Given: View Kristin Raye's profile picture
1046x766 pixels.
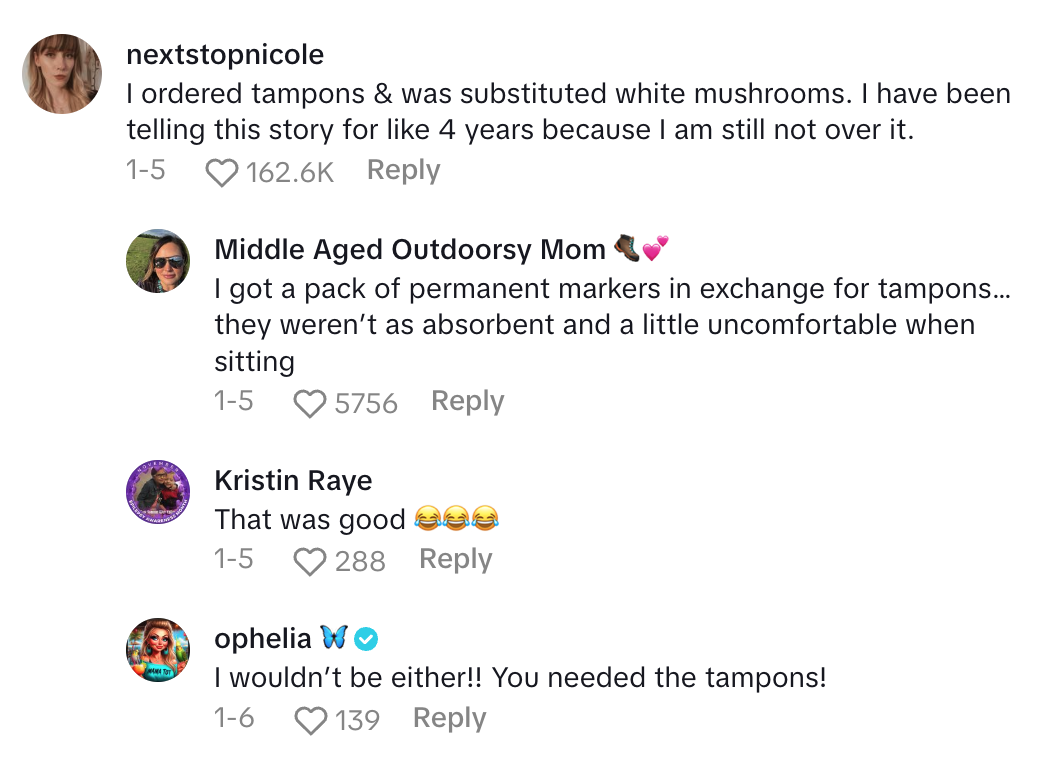Looking at the screenshot, I should (158, 494).
